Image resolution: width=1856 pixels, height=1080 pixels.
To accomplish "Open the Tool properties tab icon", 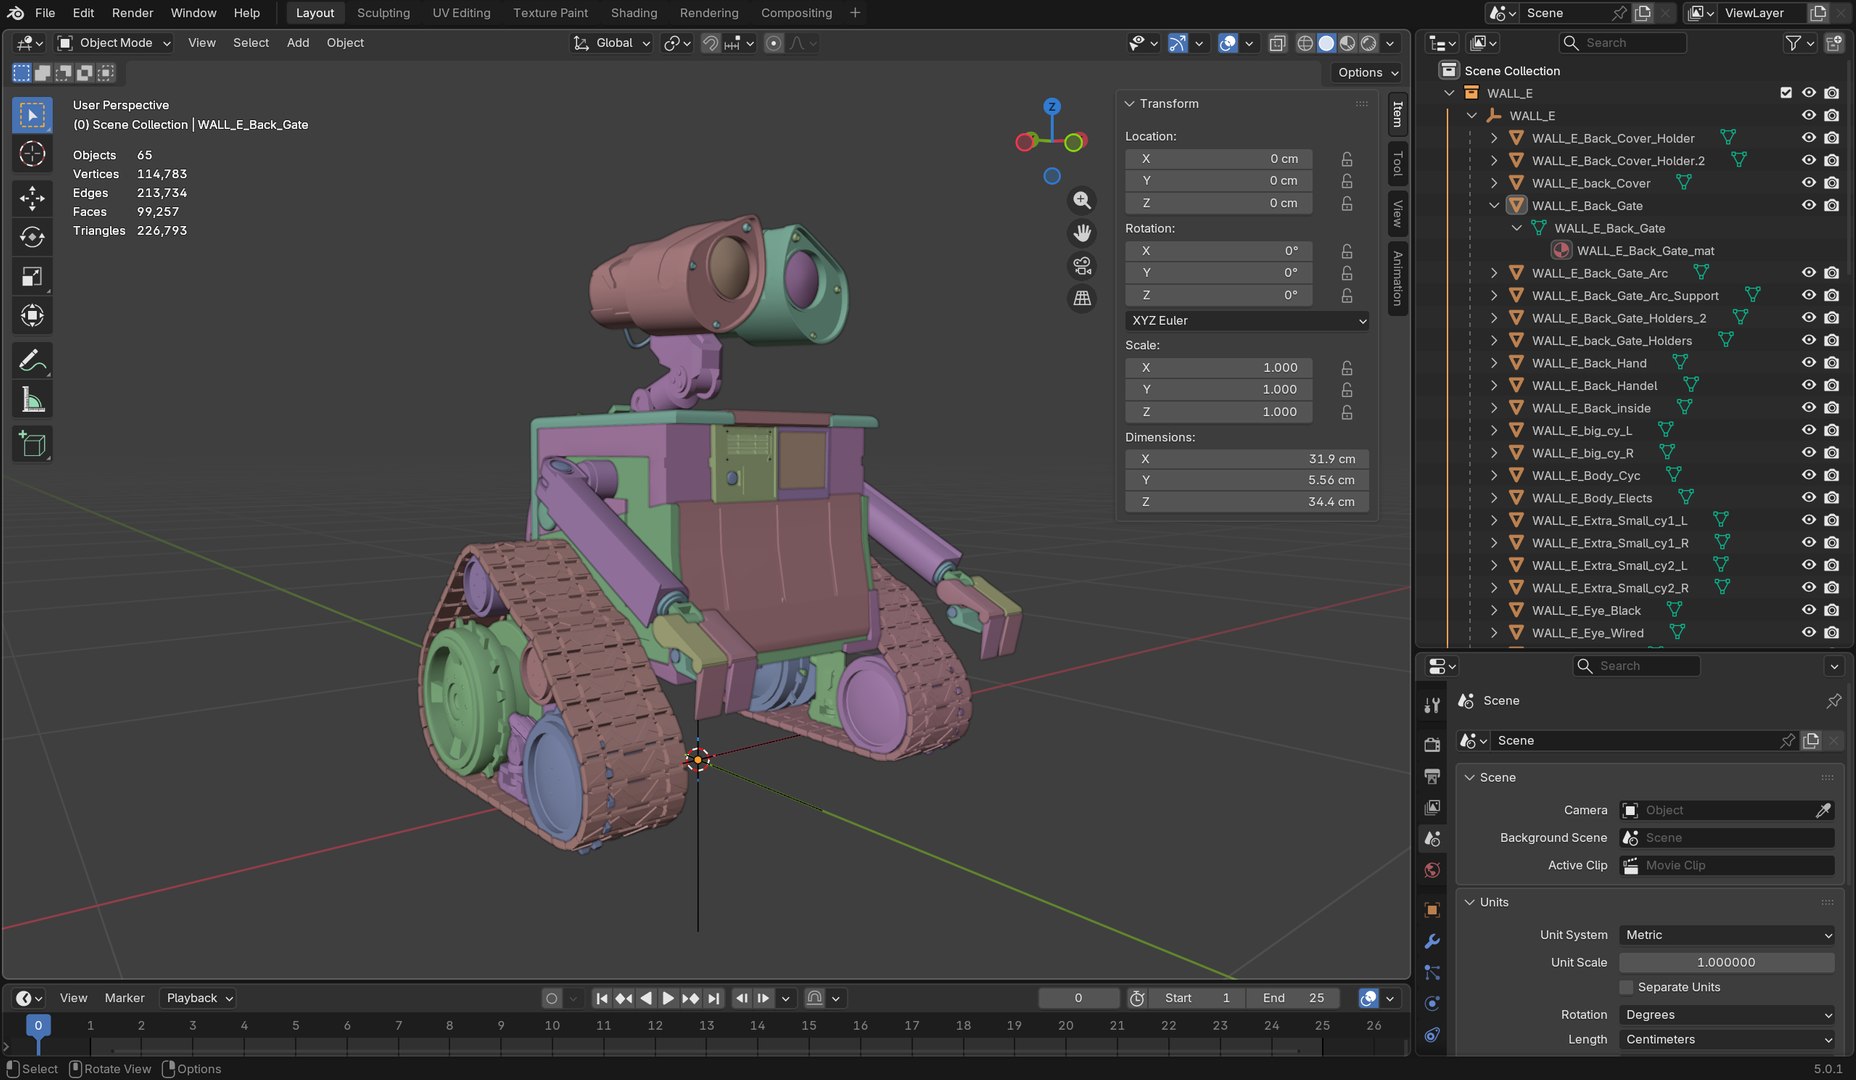I will click(x=1432, y=705).
